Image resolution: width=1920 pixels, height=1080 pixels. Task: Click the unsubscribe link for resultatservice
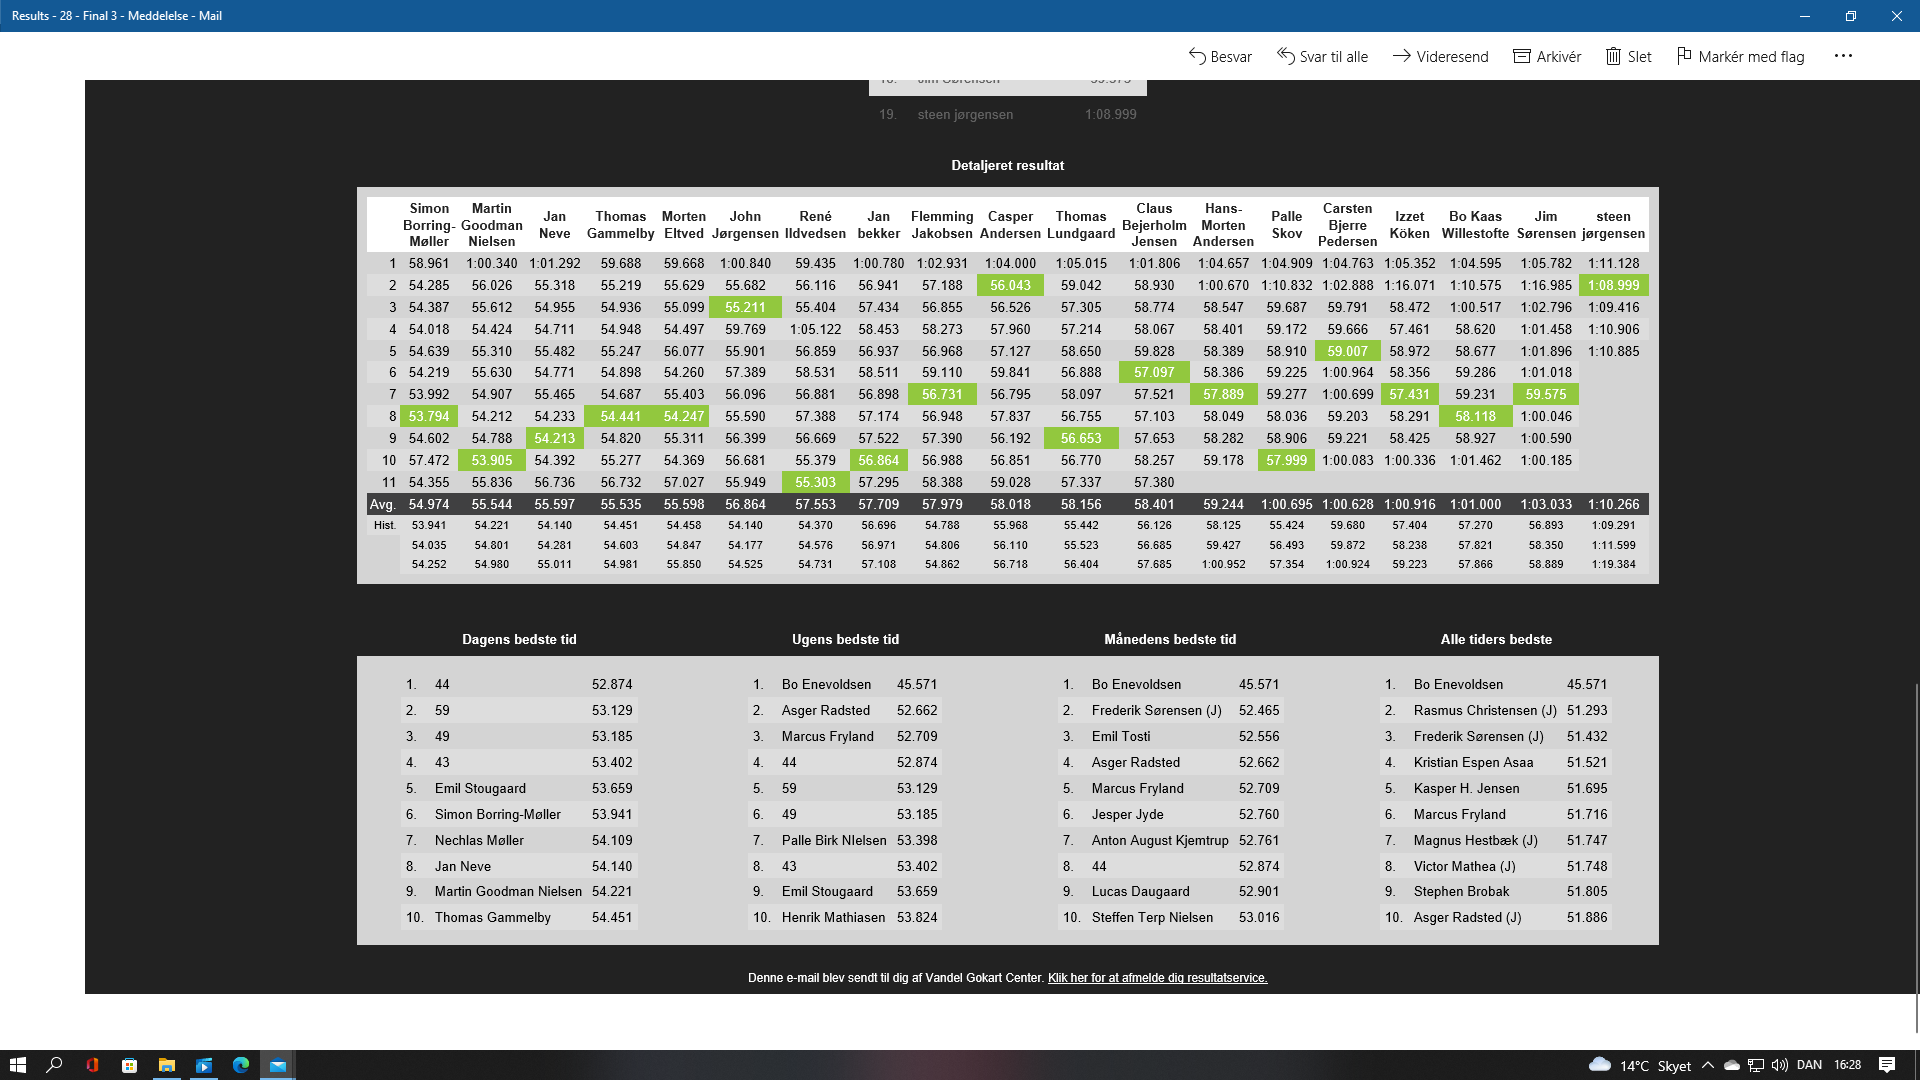(x=1157, y=978)
